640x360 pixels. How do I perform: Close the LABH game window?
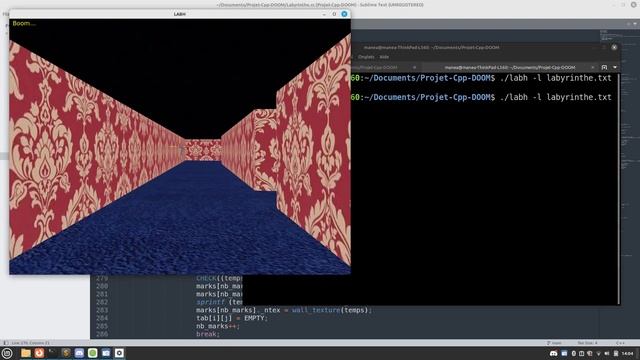[344, 14]
